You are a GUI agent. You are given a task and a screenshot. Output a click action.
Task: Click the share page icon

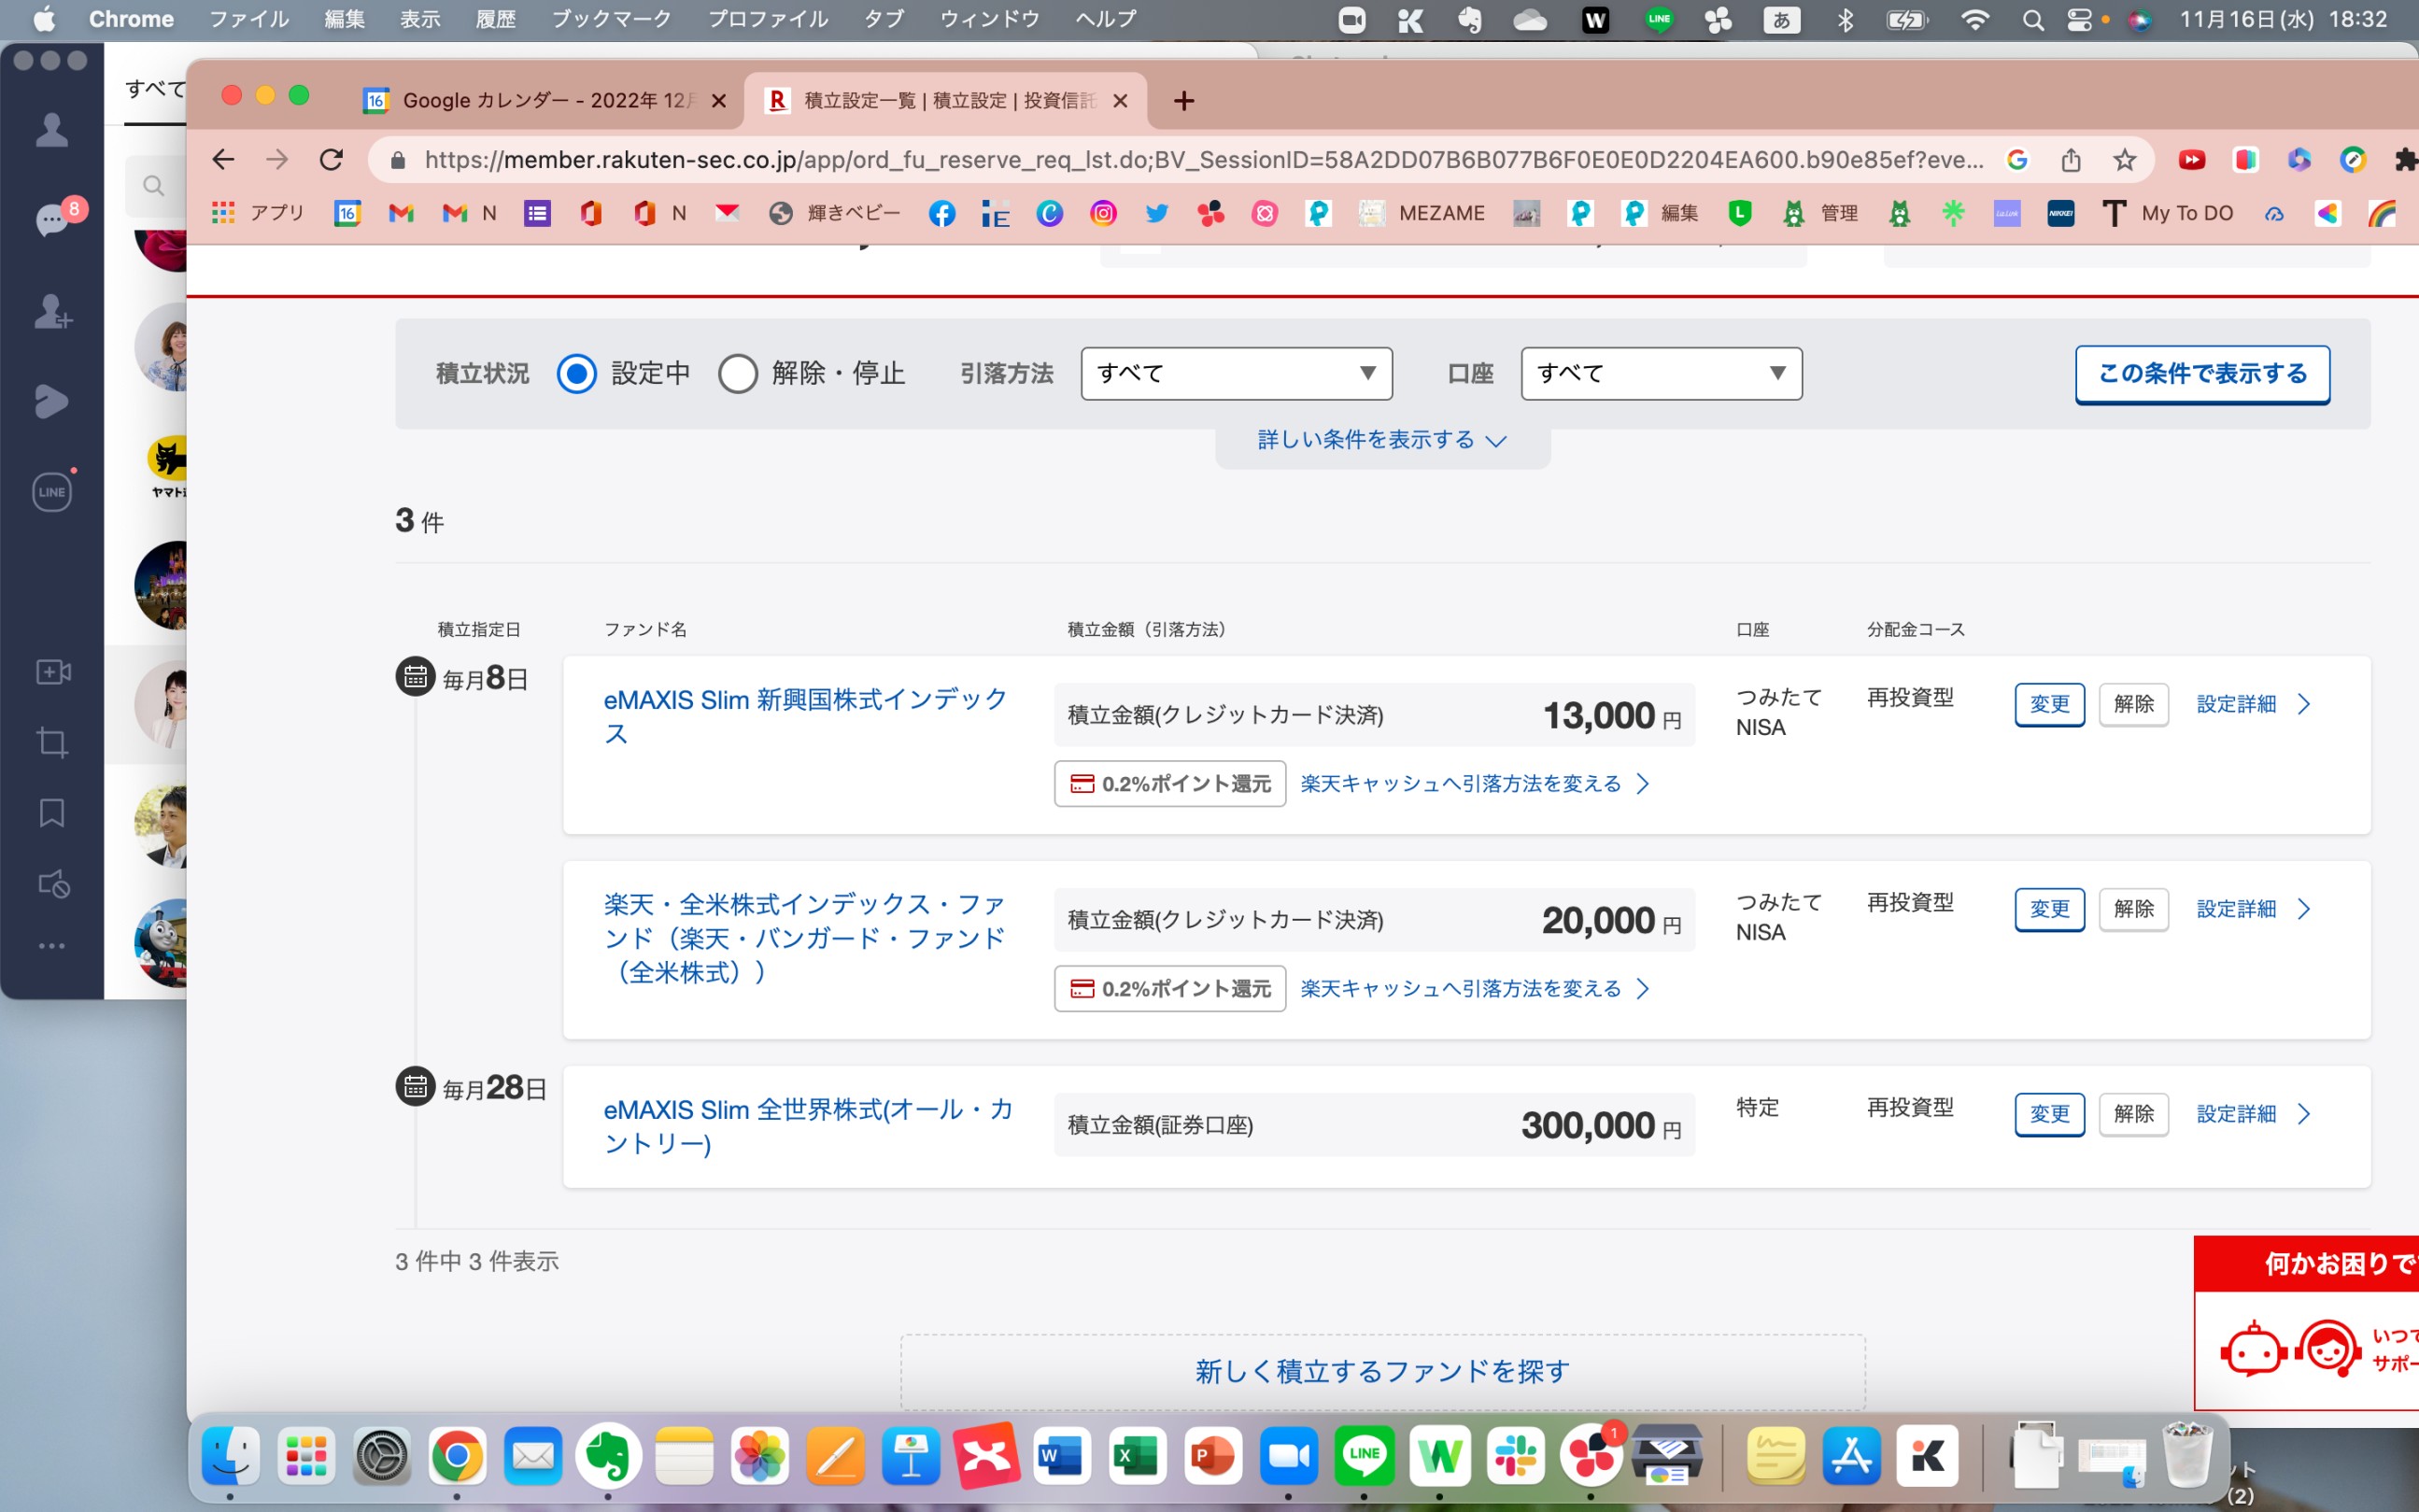2071,160
